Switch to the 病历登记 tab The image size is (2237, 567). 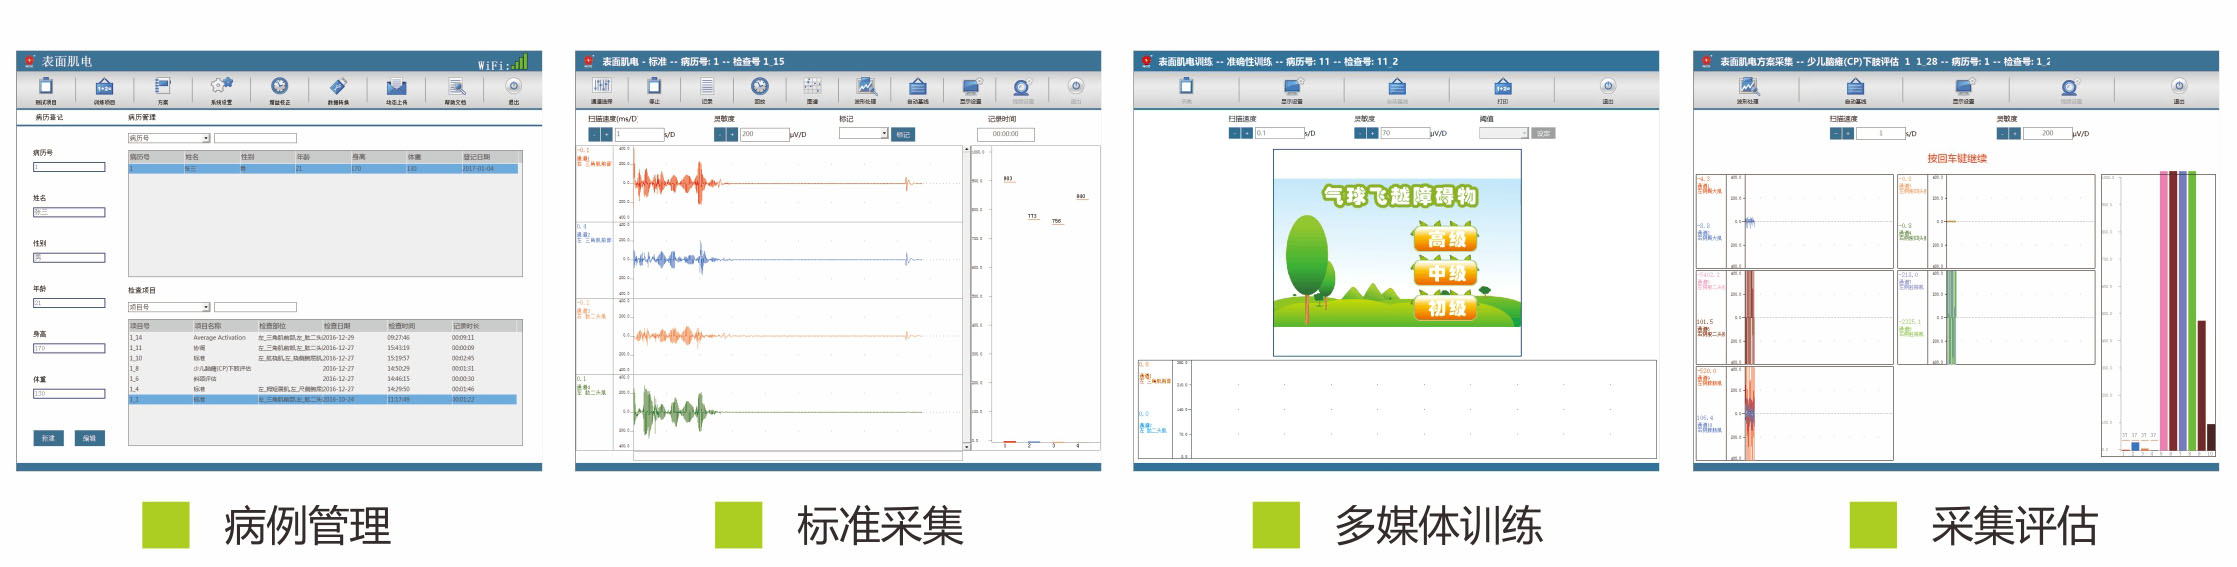pos(49,117)
